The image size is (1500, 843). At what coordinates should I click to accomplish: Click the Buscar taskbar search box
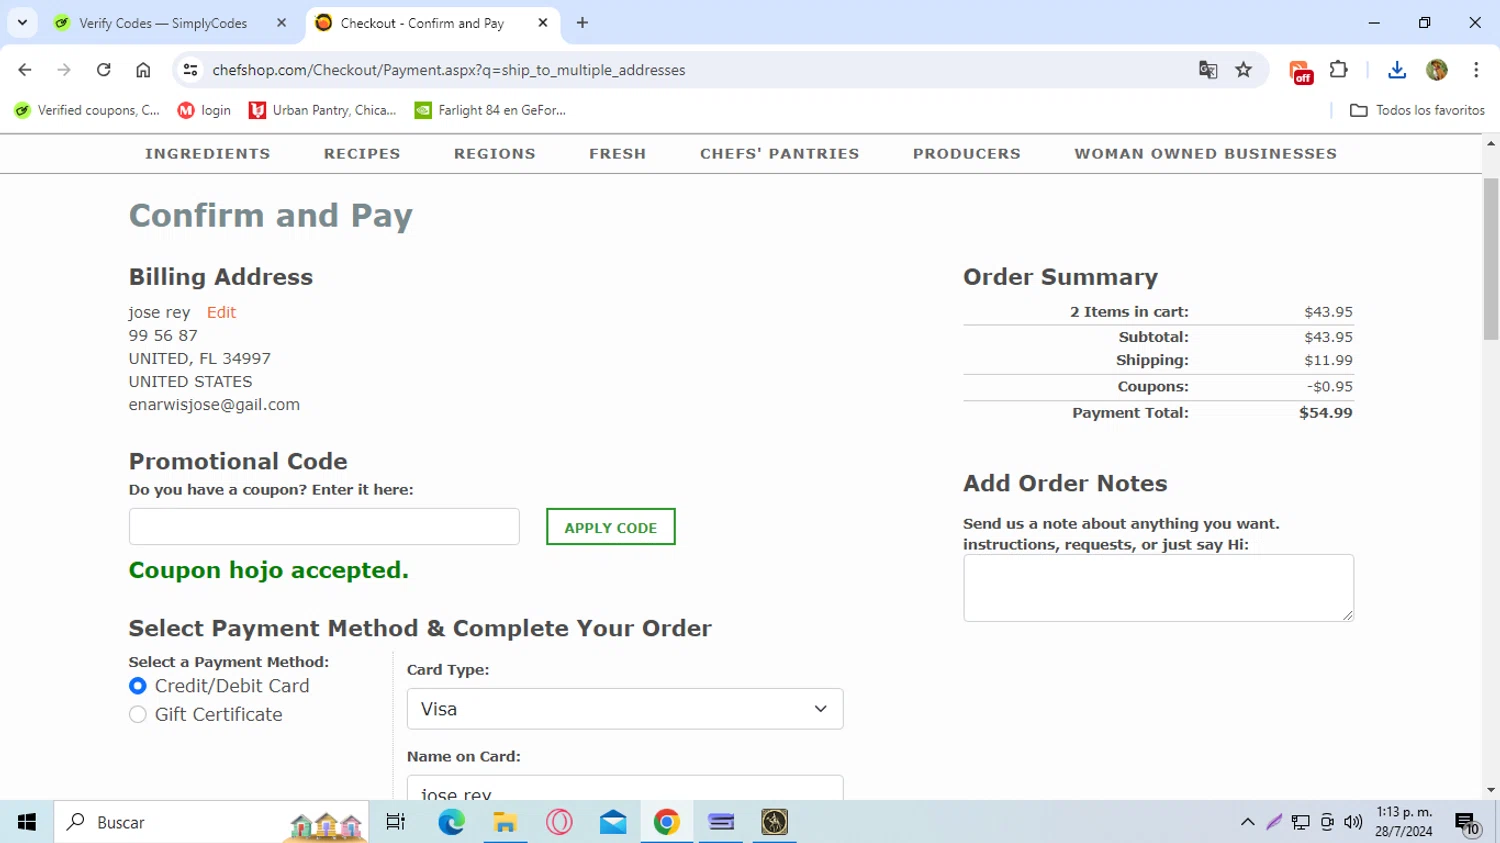click(211, 822)
